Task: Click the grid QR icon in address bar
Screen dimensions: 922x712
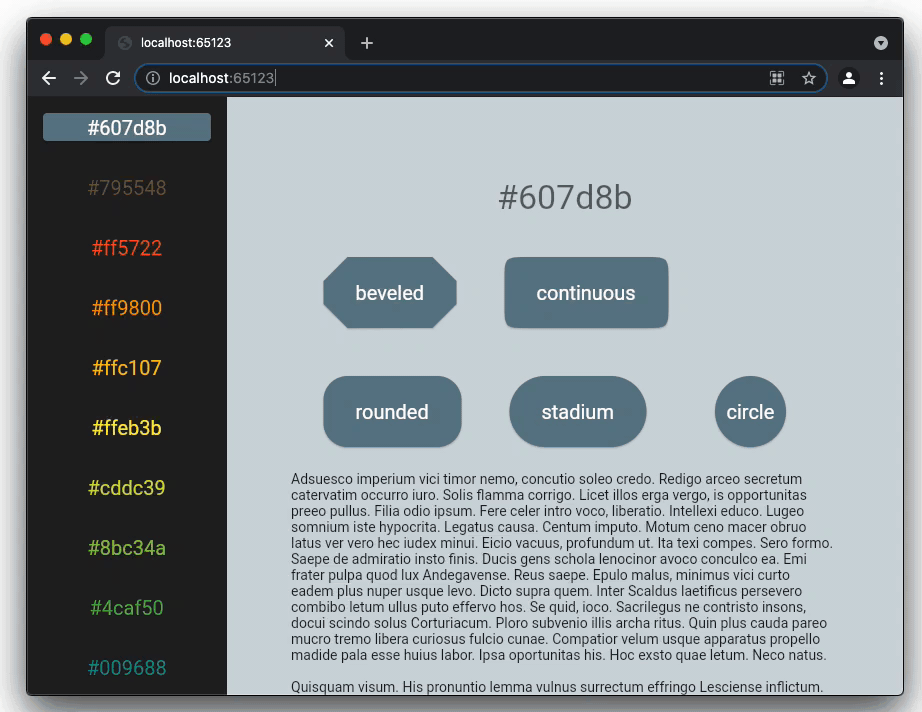Action: click(x=777, y=78)
